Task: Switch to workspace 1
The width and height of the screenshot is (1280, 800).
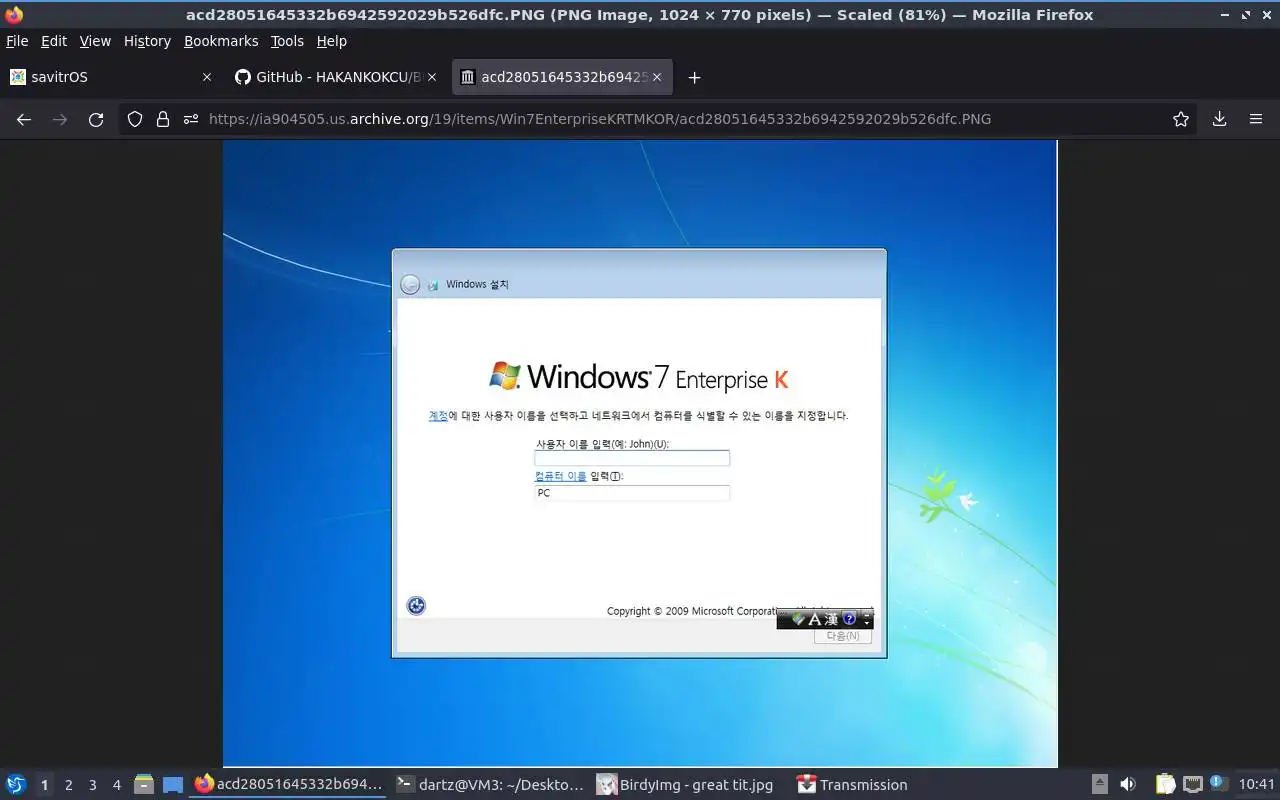Action: (44, 785)
